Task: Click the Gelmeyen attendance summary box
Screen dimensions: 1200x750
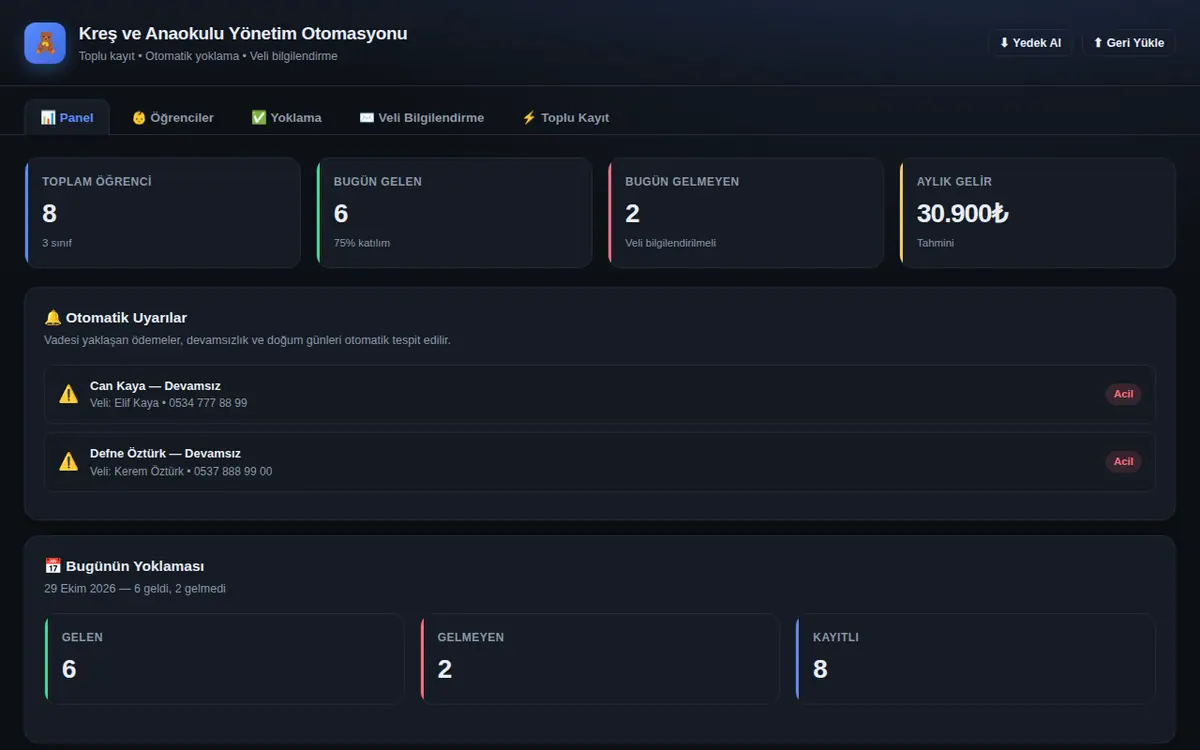Action: [x=600, y=659]
